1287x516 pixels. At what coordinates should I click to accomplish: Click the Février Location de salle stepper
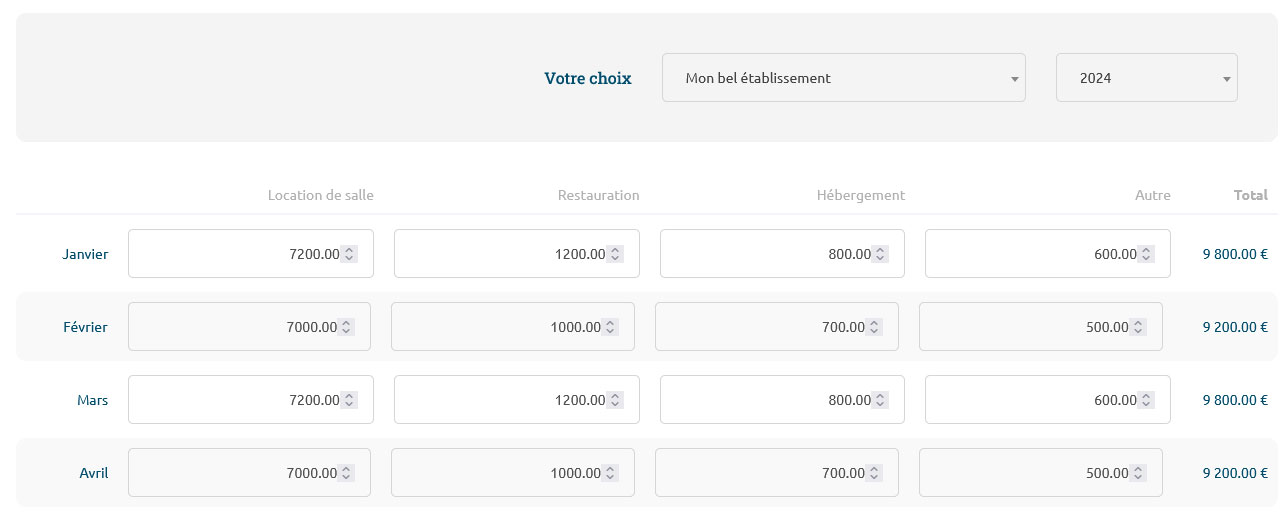click(346, 327)
